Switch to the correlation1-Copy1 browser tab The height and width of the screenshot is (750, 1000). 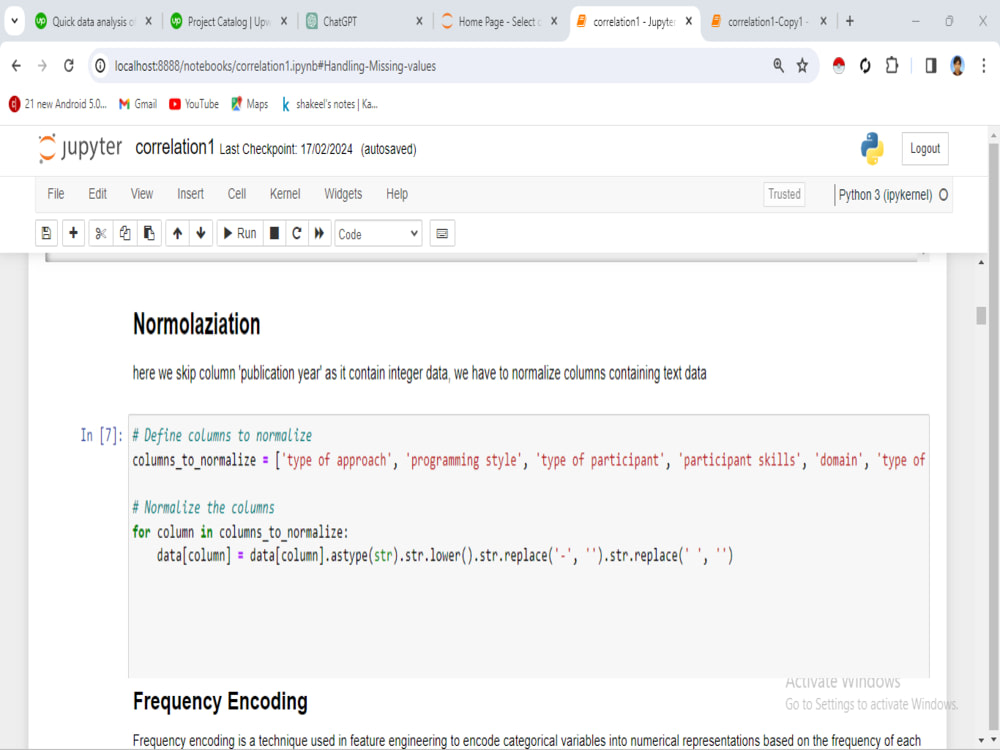pos(764,20)
